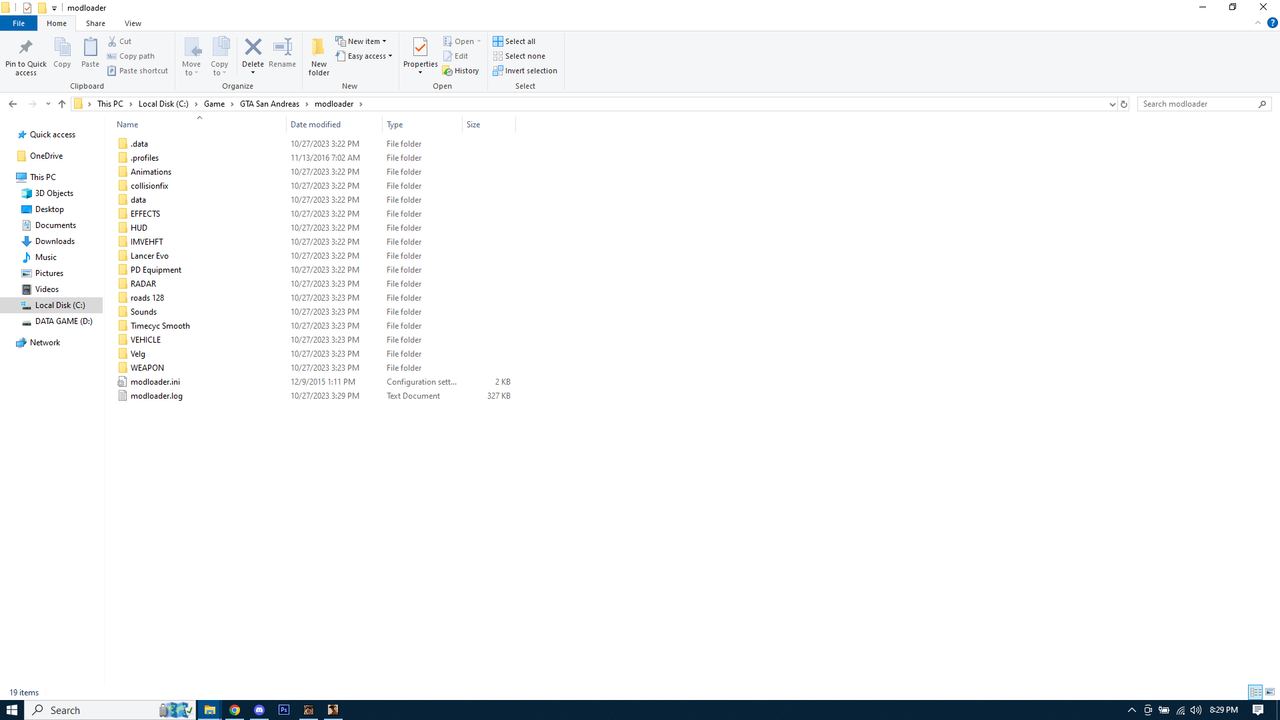The height and width of the screenshot is (720, 1280).
Task: Open the notification center icon
Action: 1259,710
